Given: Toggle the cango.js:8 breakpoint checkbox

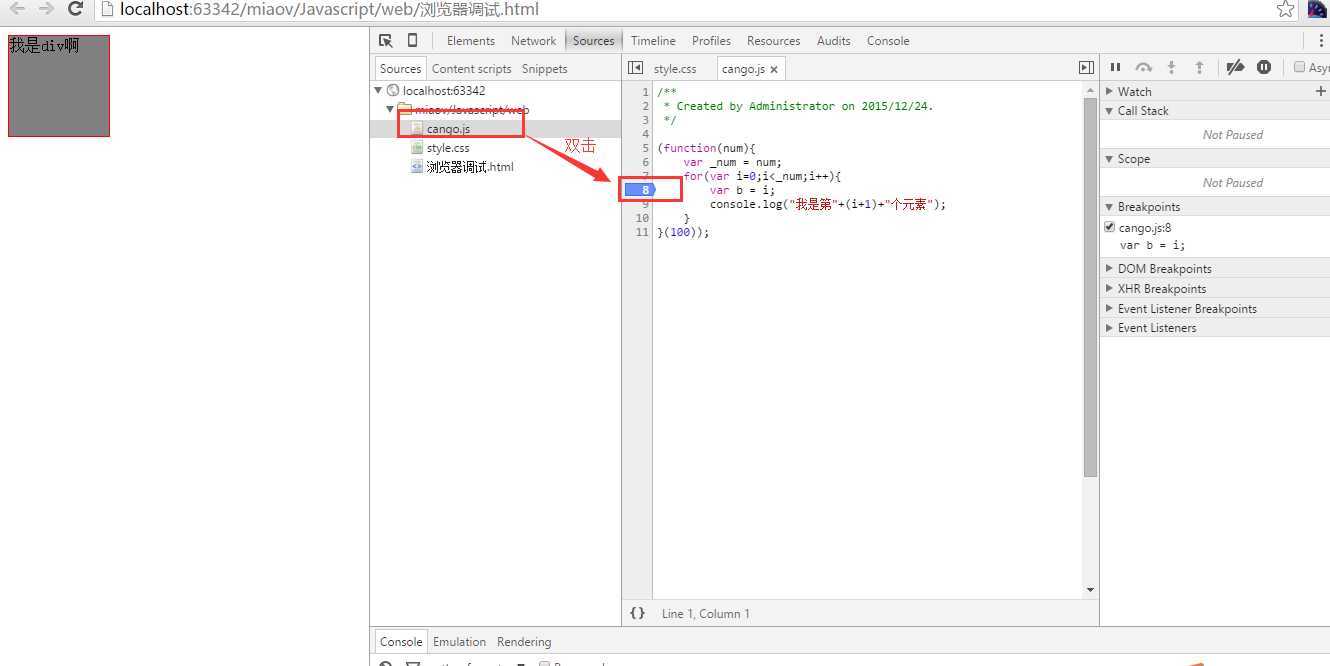Looking at the screenshot, I should pyautogui.click(x=1109, y=227).
